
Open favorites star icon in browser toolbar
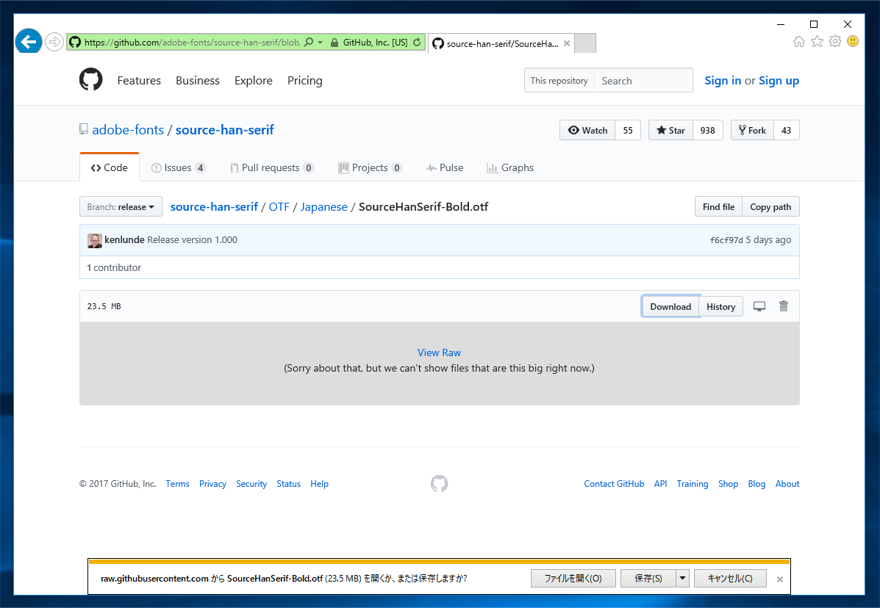817,42
